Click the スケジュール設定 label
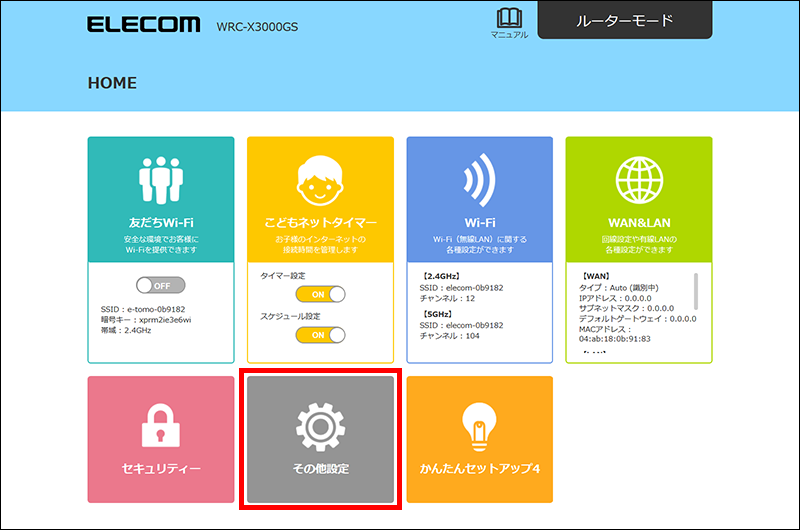The width and height of the screenshot is (800, 530). click(x=290, y=316)
